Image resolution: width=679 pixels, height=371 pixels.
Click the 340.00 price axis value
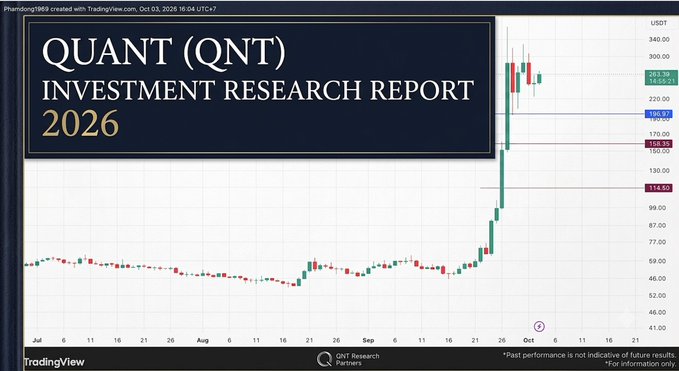pyautogui.click(x=659, y=40)
